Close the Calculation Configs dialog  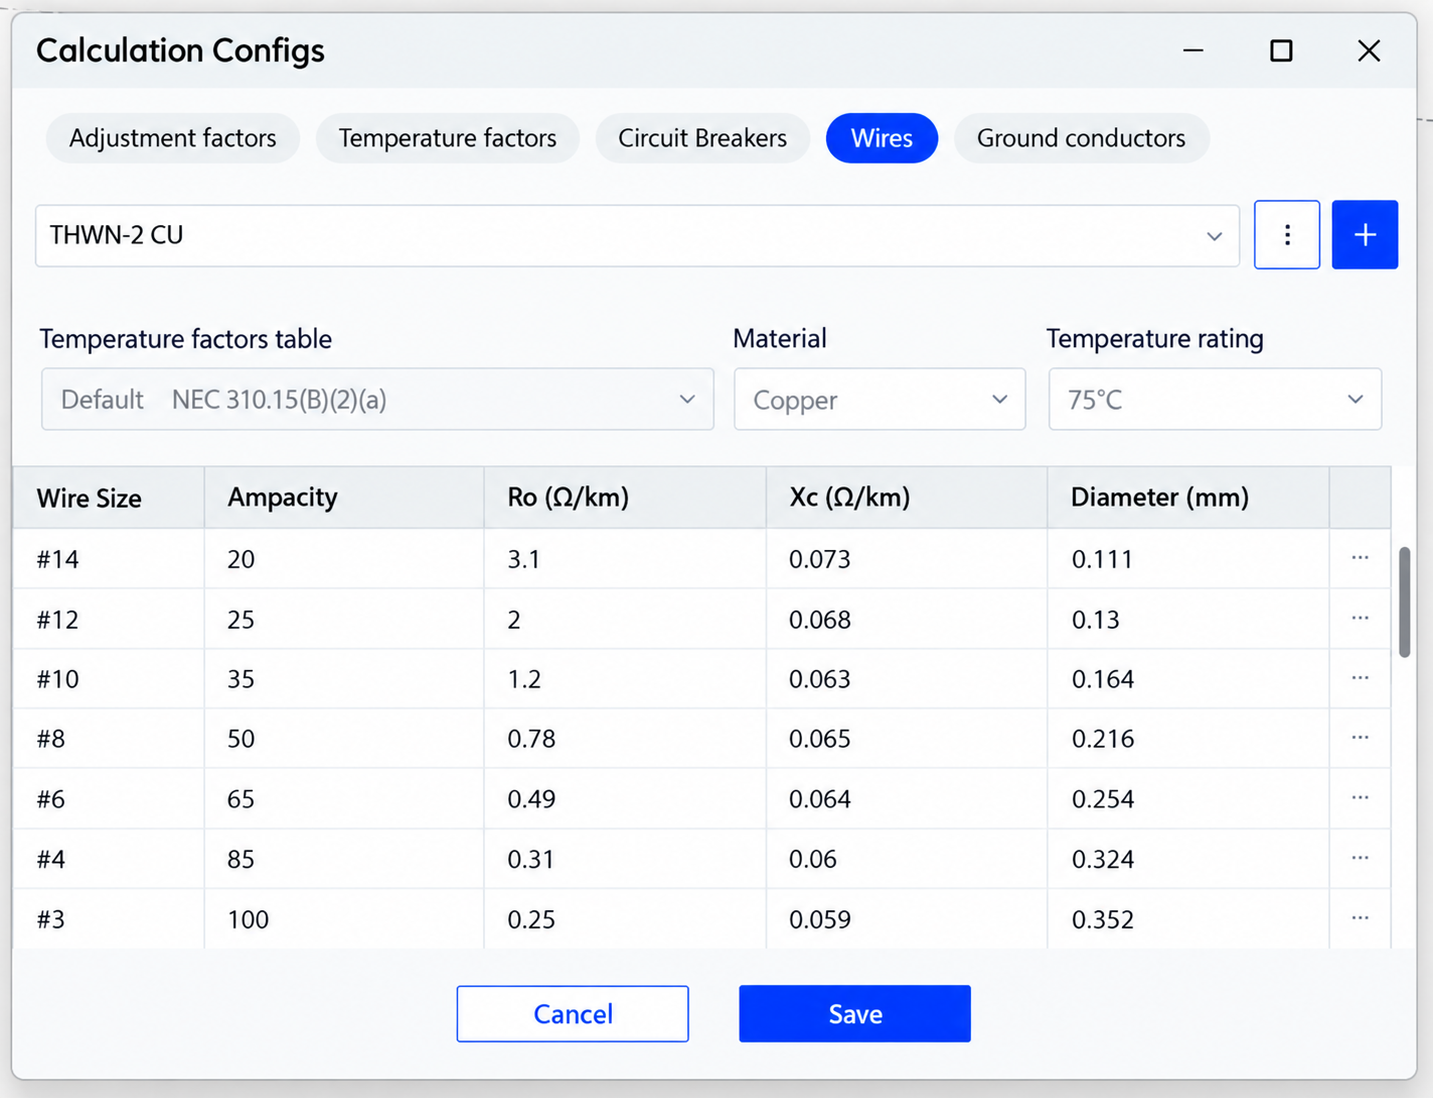[x=1369, y=51]
